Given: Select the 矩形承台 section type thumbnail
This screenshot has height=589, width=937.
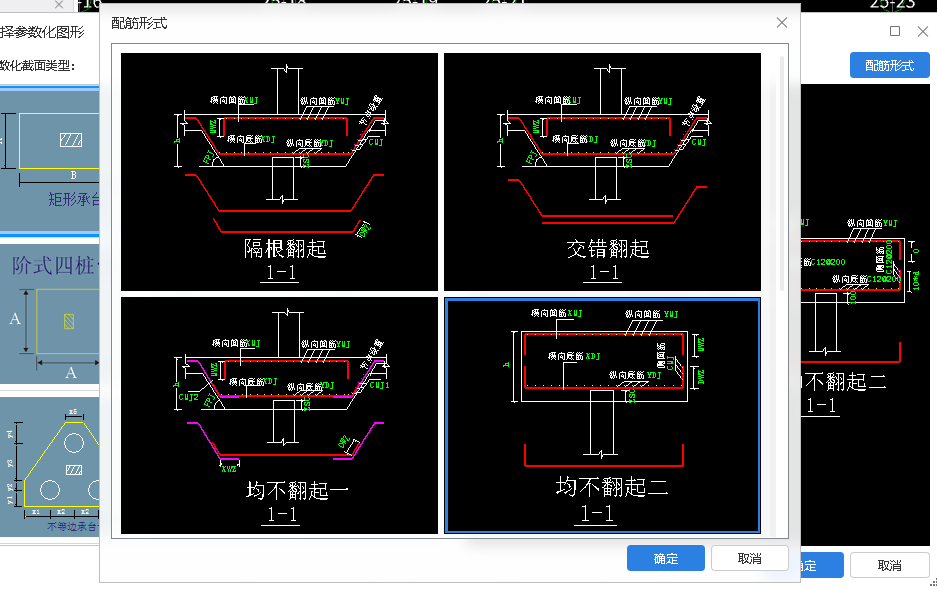Looking at the screenshot, I should [50, 159].
